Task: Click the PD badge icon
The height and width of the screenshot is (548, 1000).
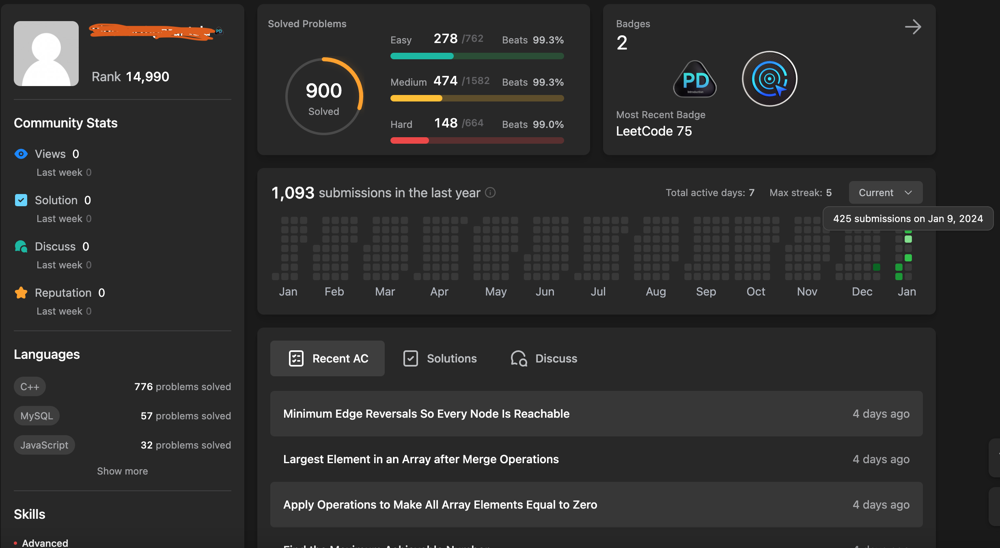Action: pos(695,79)
